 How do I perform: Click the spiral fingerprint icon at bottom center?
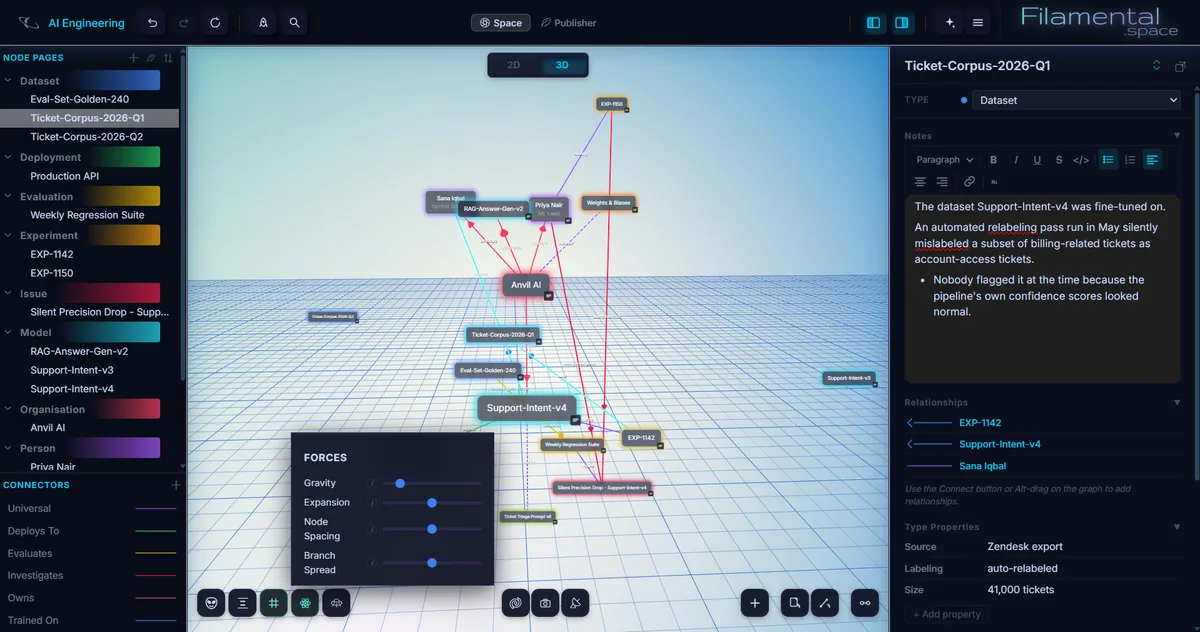(x=515, y=602)
